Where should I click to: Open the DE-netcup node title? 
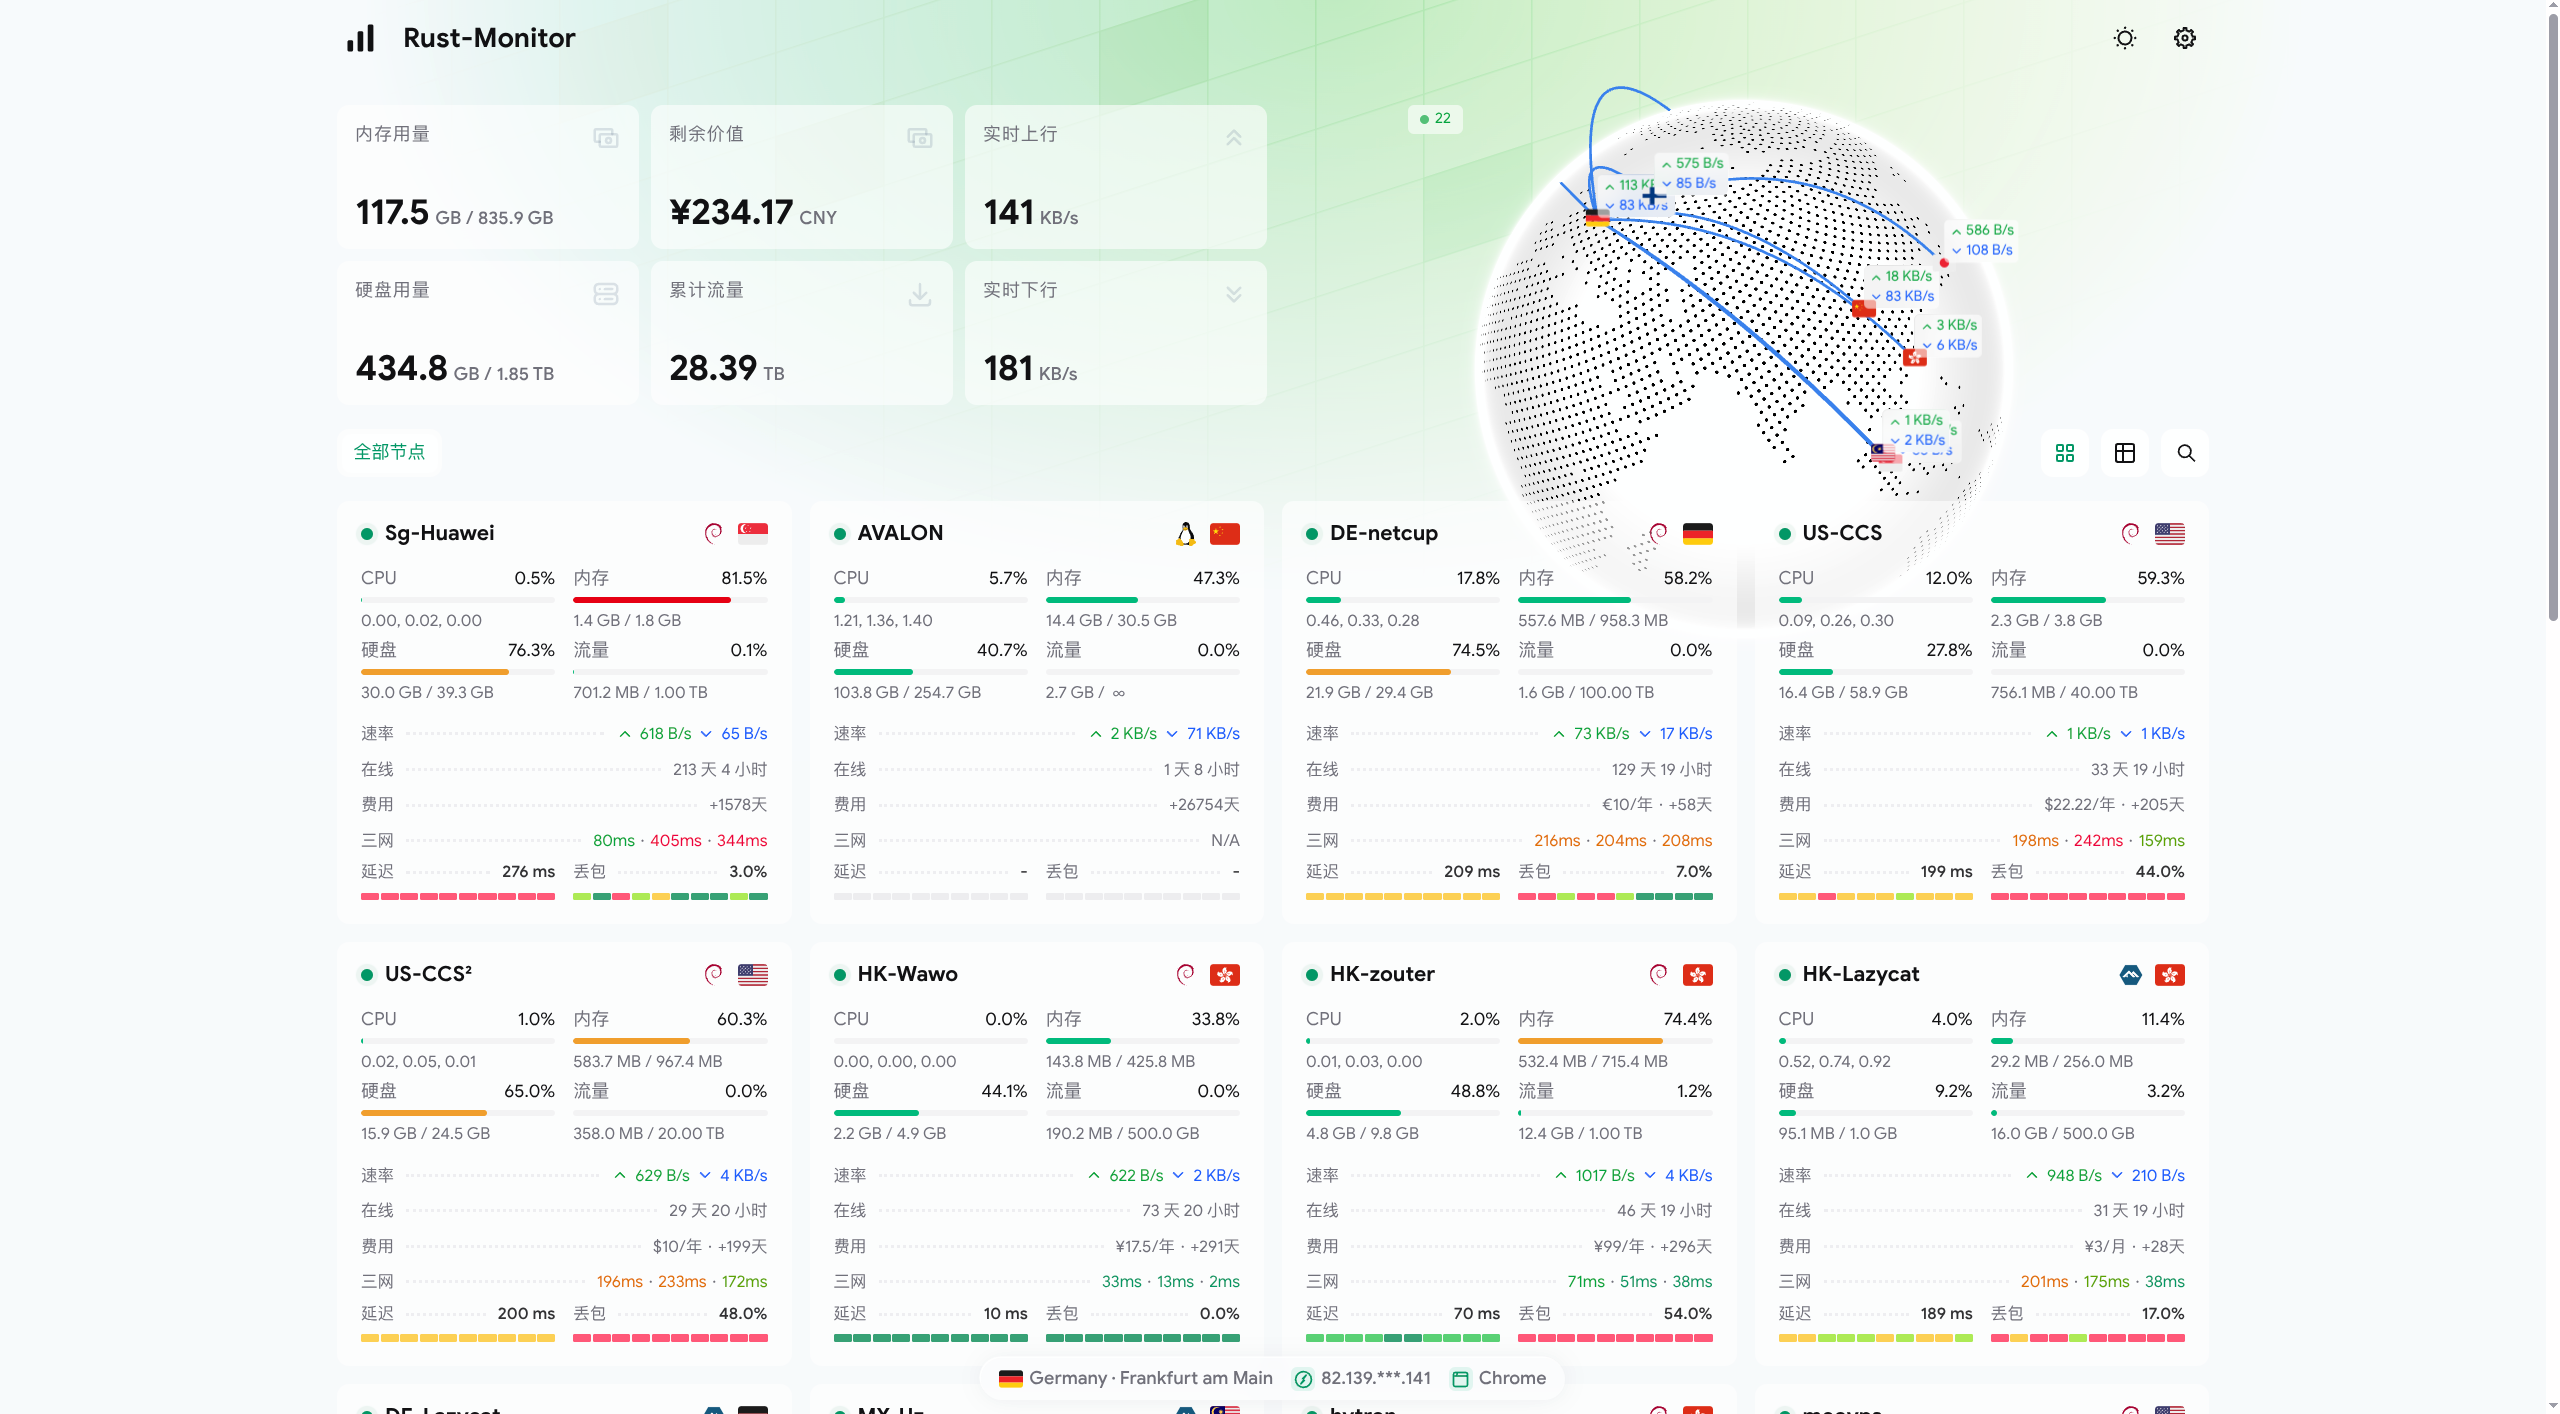coord(1384,533)
